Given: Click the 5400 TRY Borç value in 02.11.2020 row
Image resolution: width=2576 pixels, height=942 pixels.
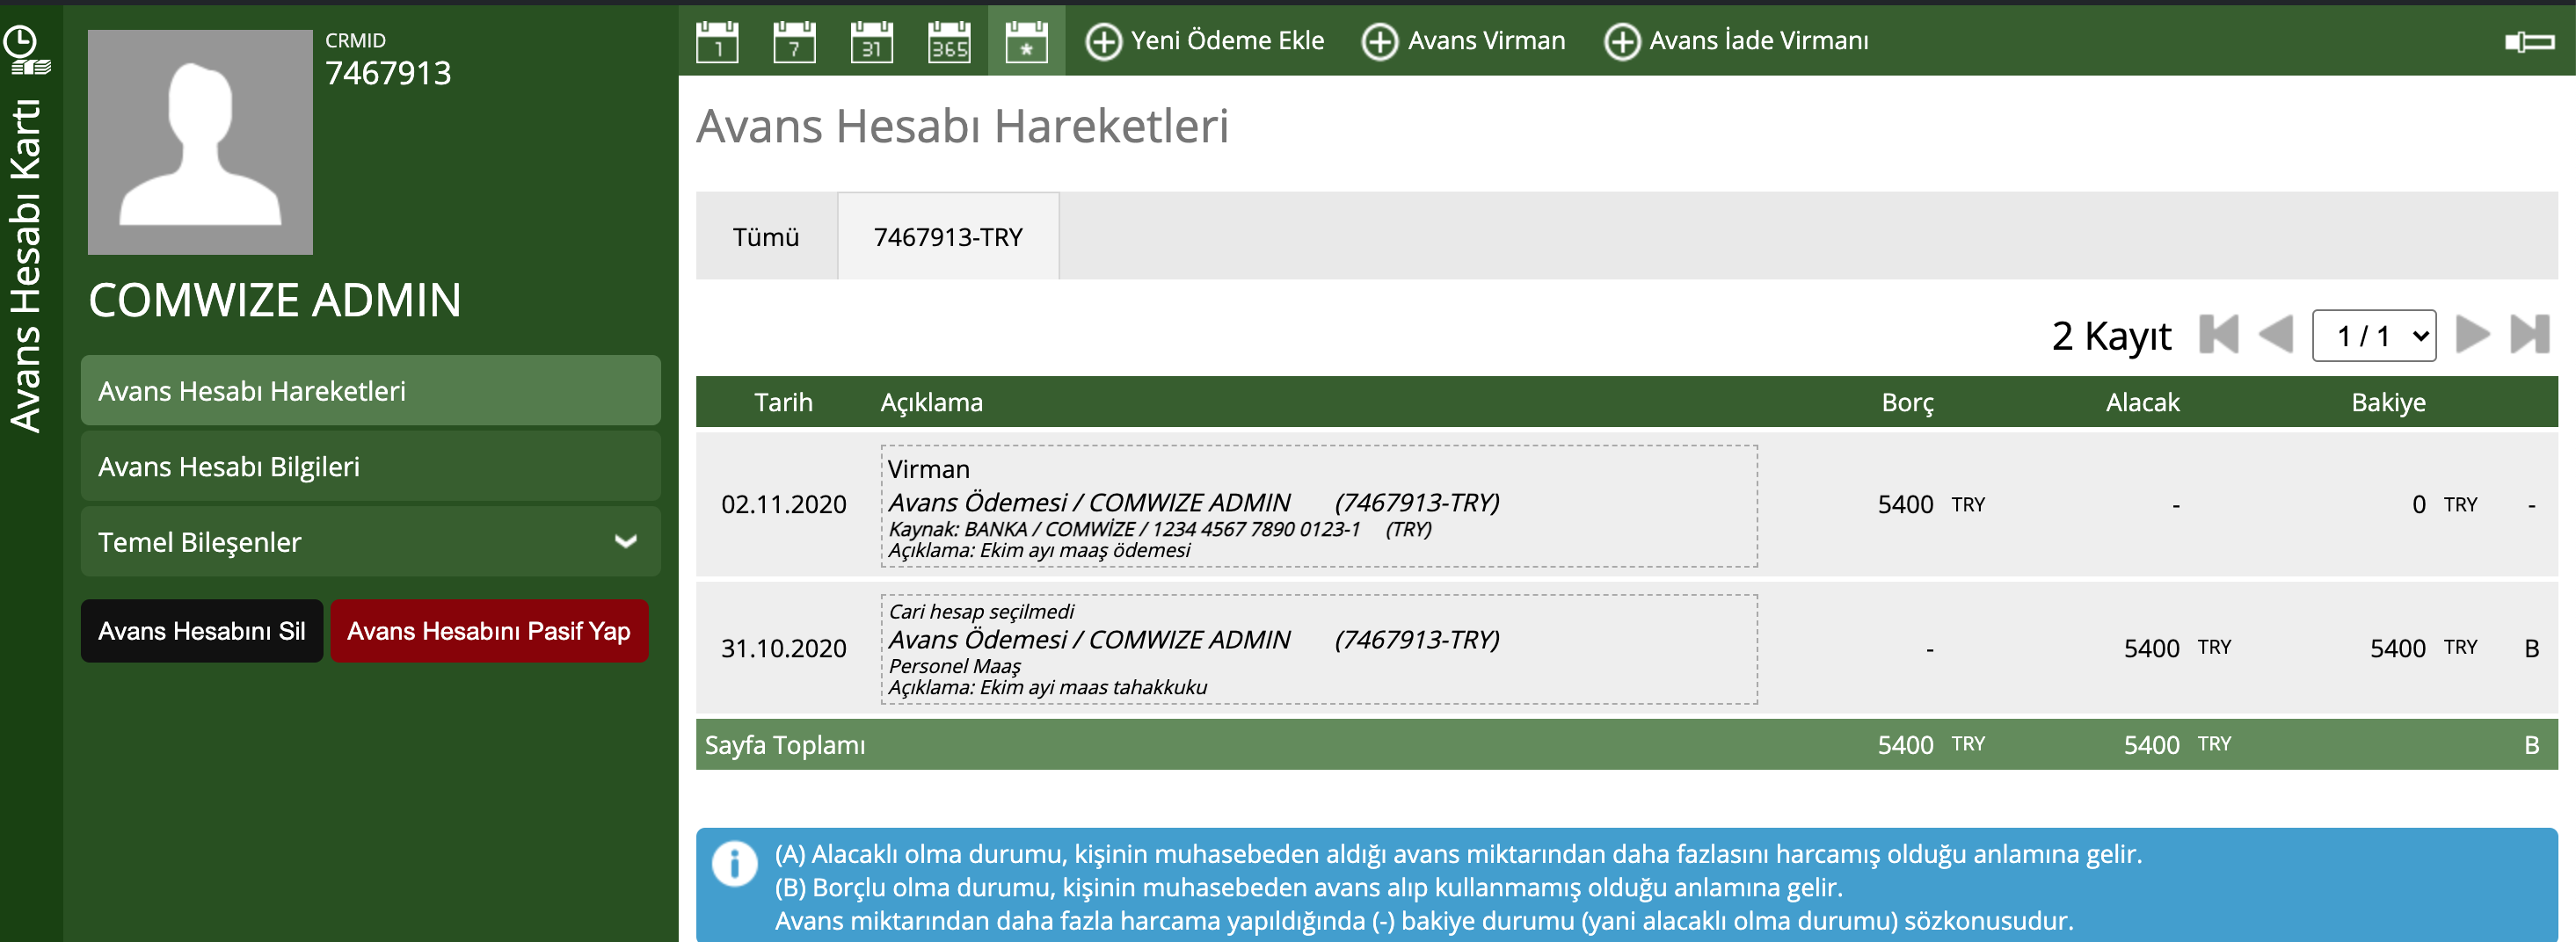Looking at the screenshot, I should [x=1930, y=505].
